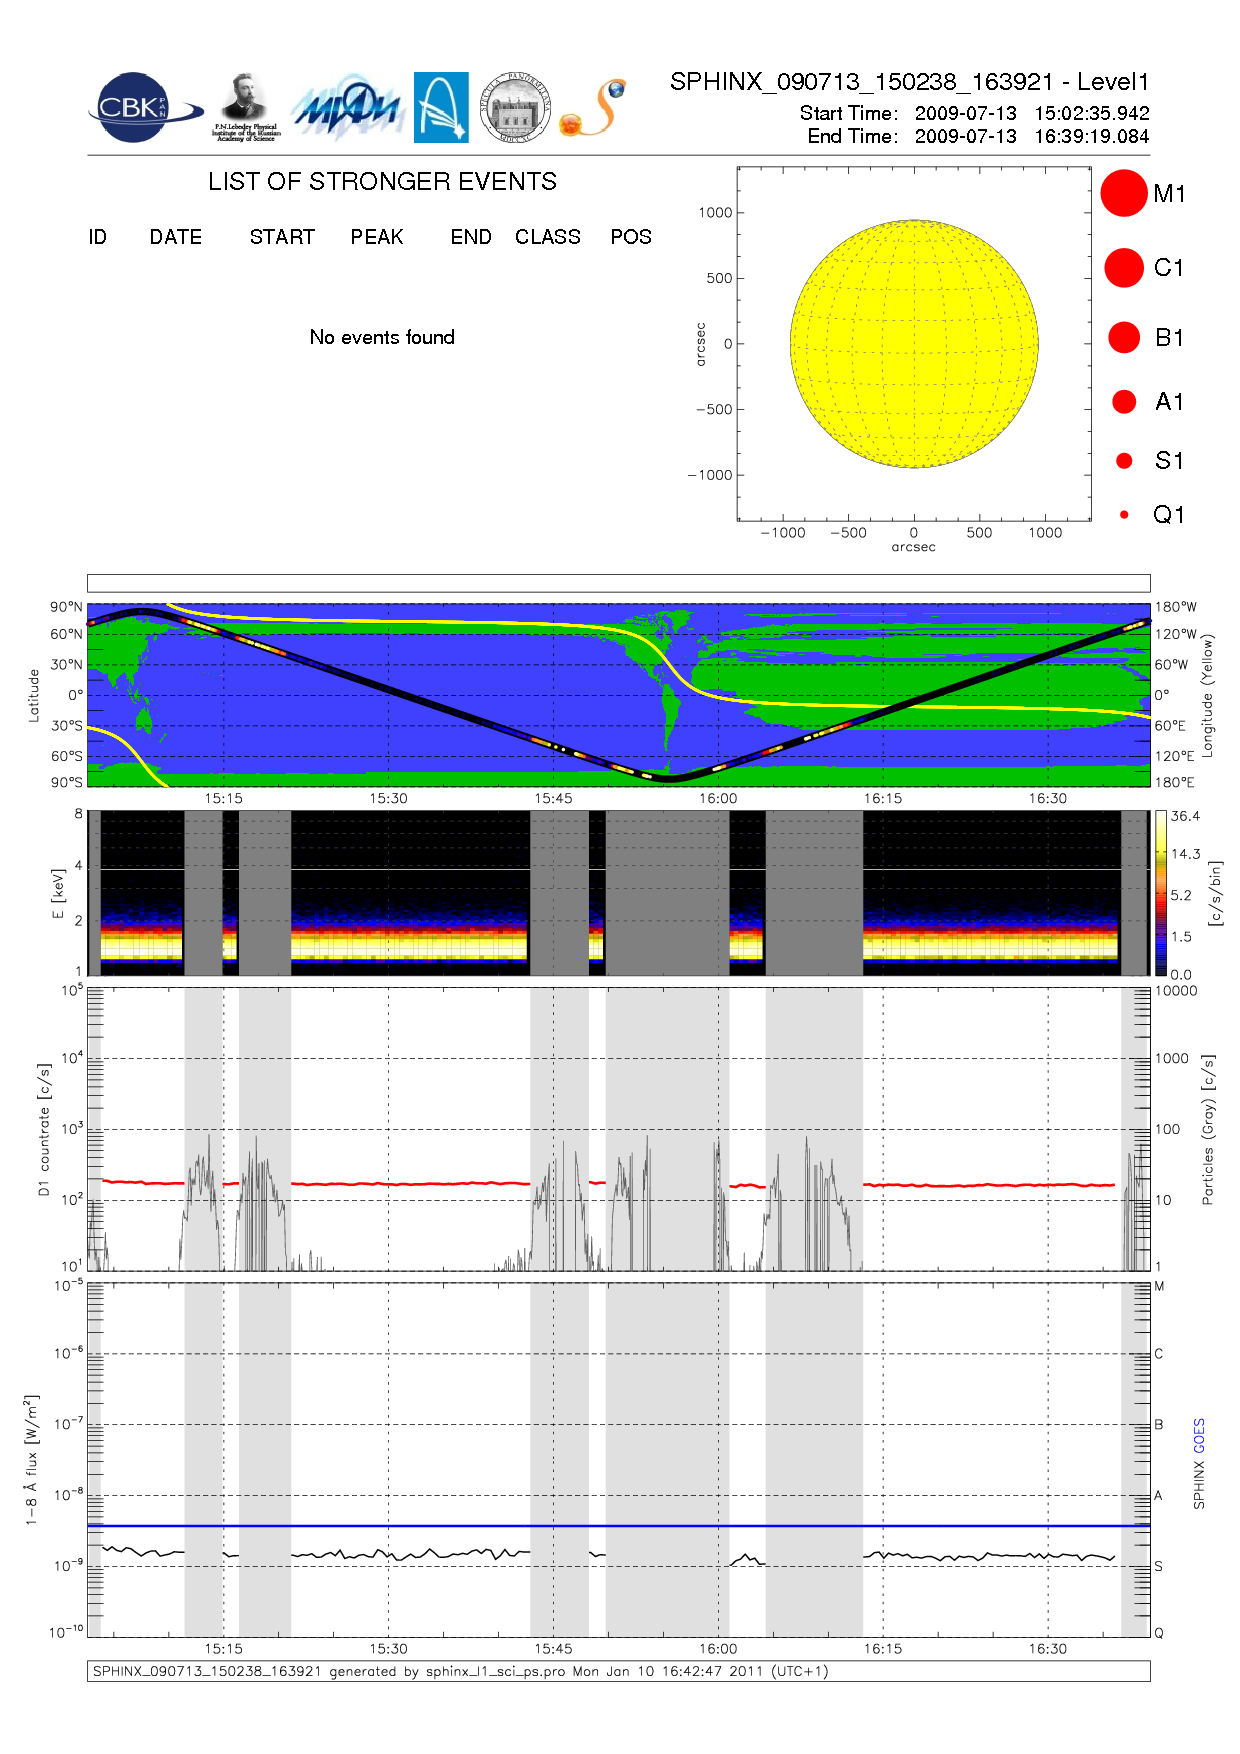Click the empty bar above world map

click(618, 583)
